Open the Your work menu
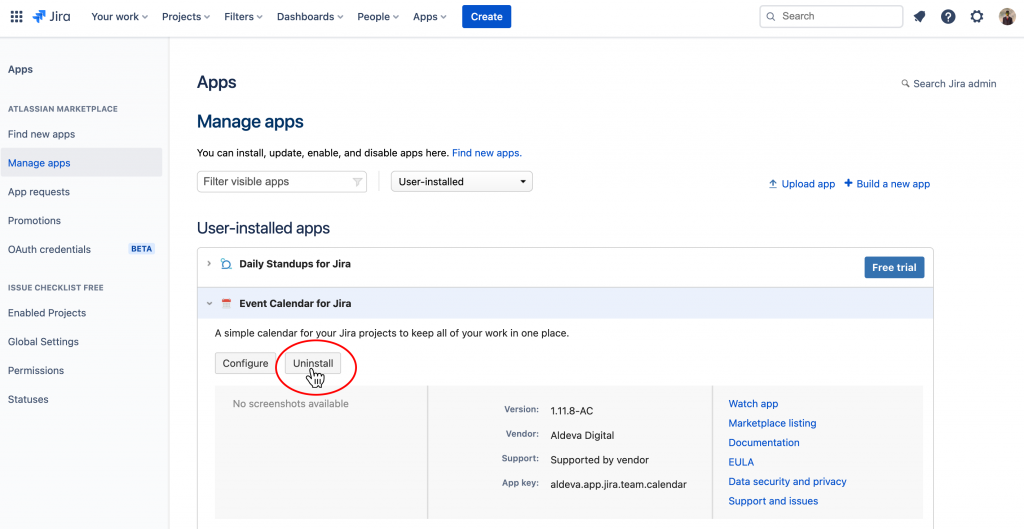 point(120,16)
